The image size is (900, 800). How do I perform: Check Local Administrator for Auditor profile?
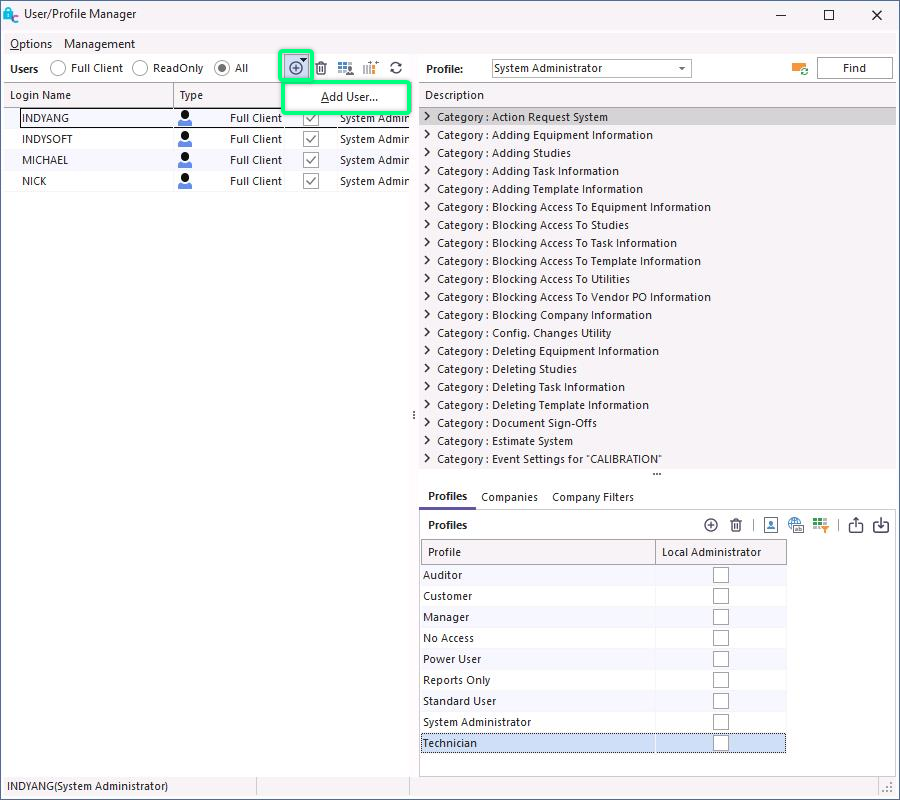pos(720,575)
